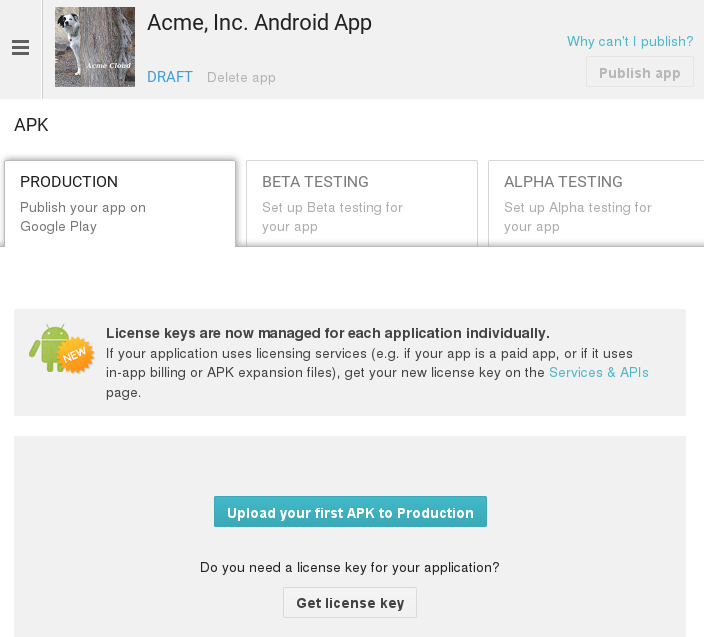Follow the Services & APIs link
The image size is (704, 637).
599,372
